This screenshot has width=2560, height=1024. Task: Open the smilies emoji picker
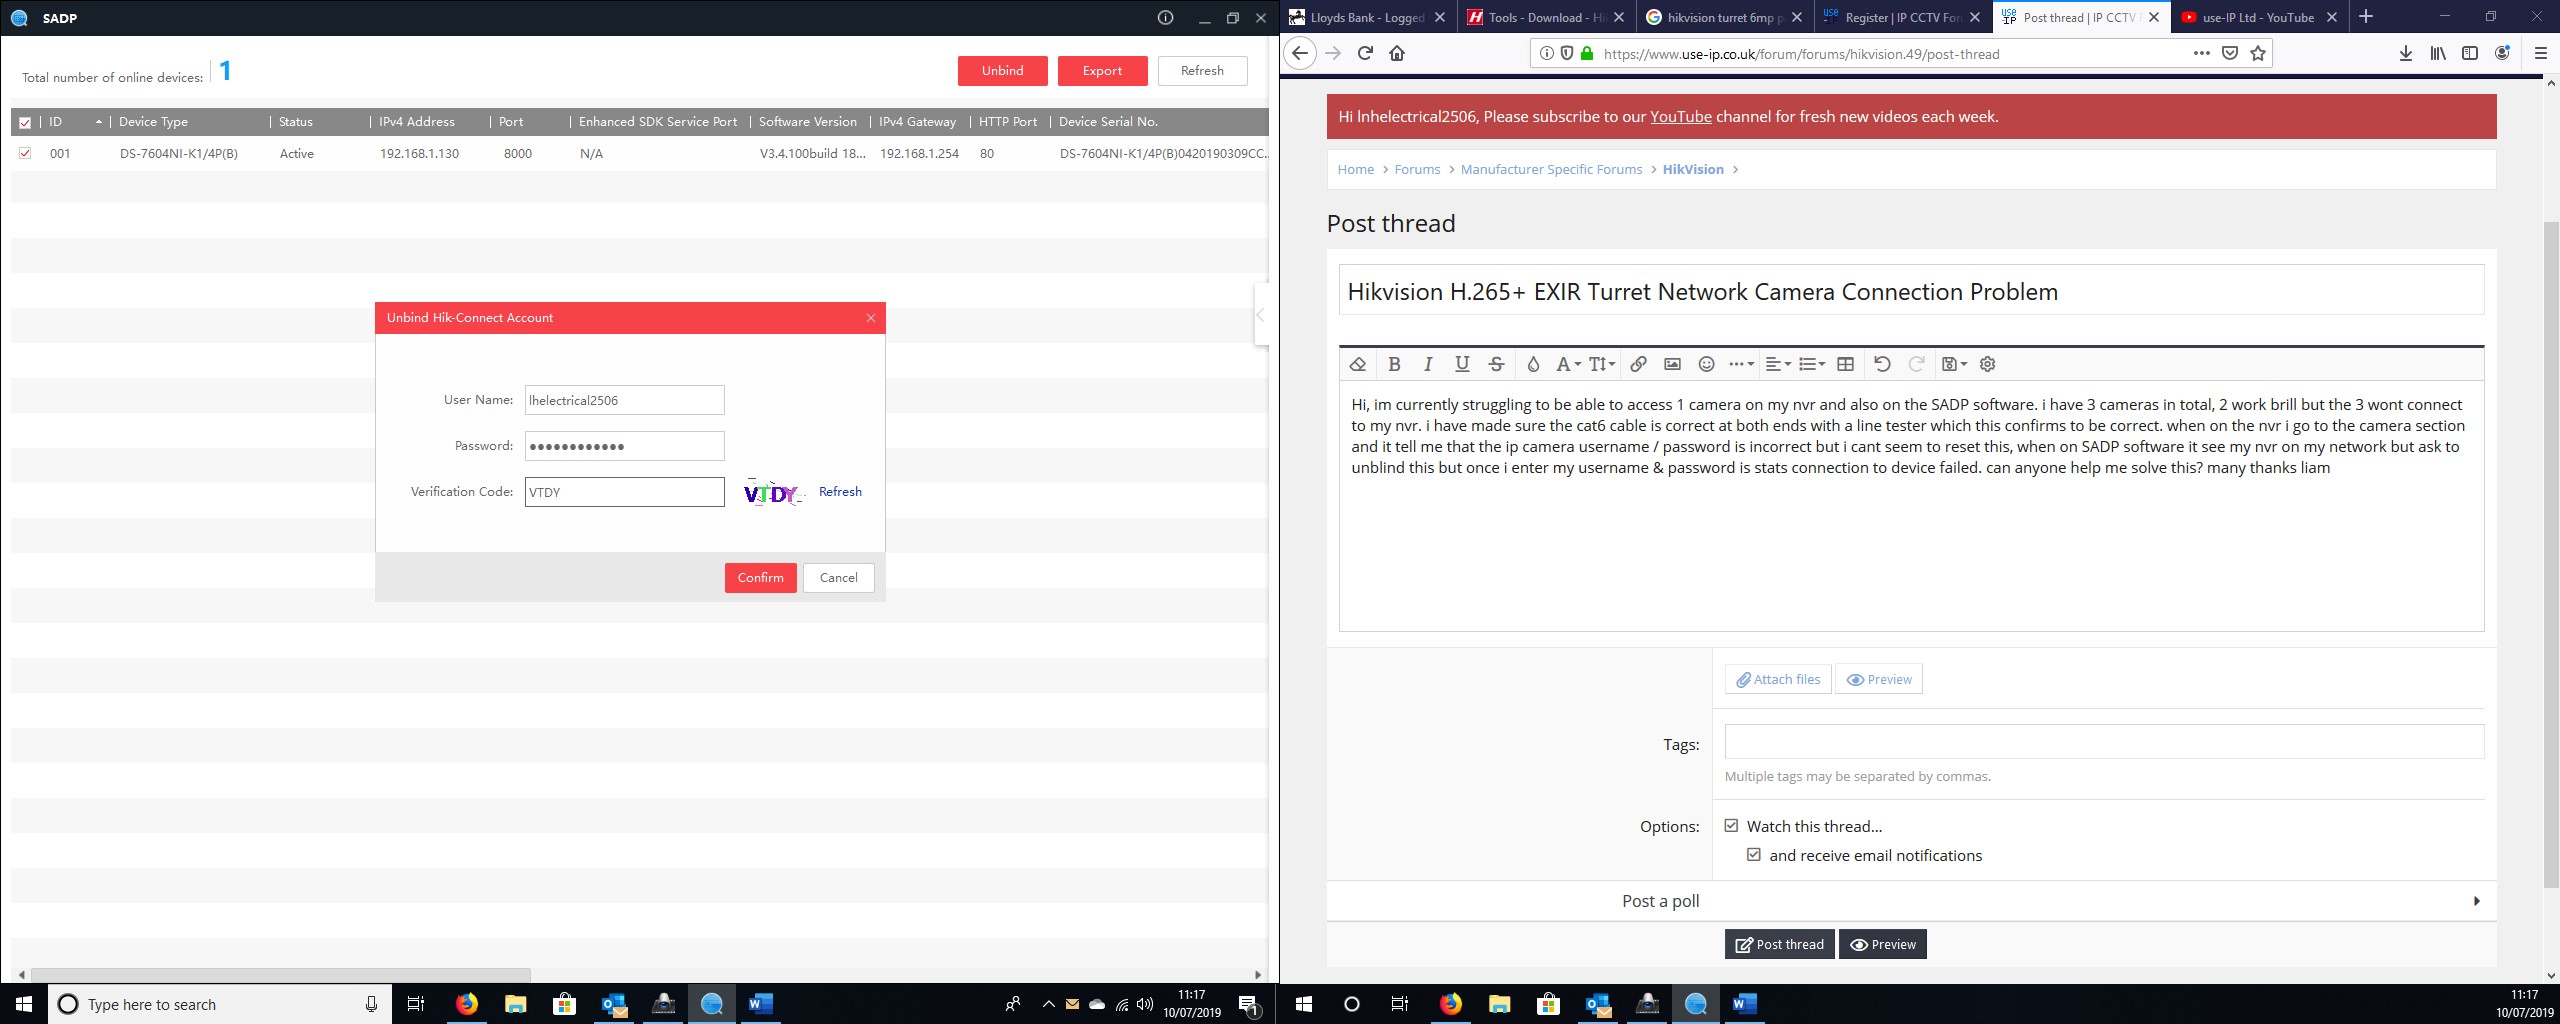point(1707,364)
